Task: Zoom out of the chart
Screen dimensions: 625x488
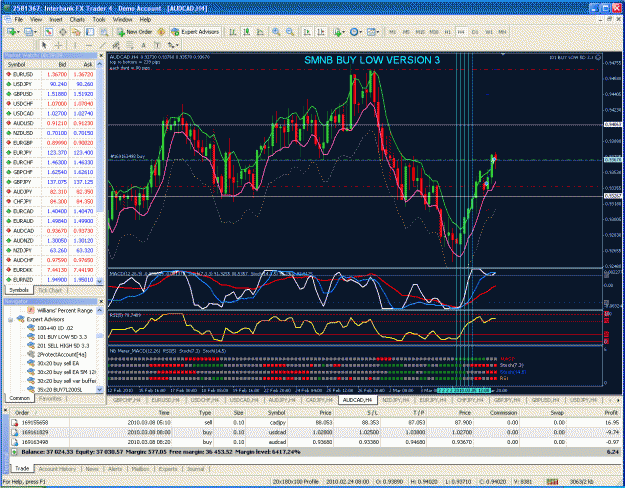Action: pos(290,32)
